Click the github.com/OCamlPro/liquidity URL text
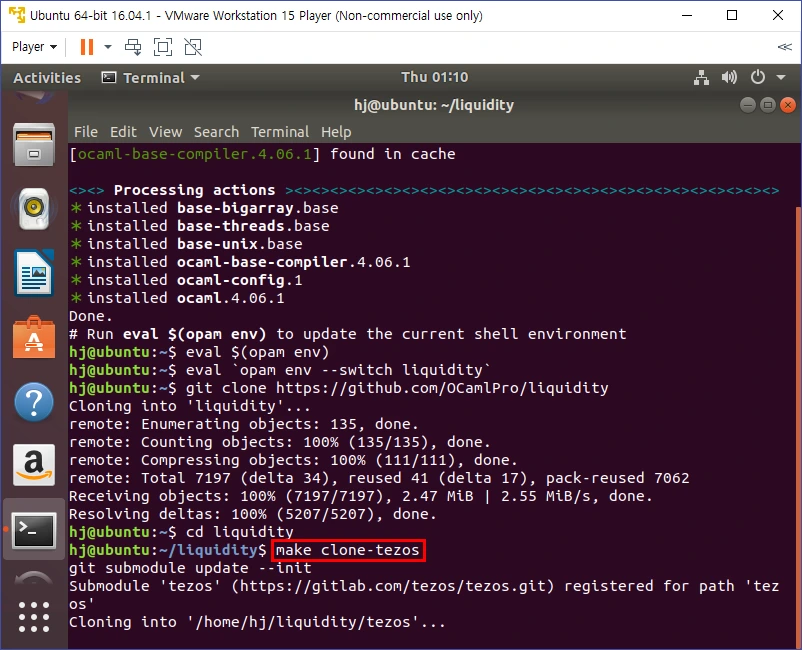 coord(442,388)
